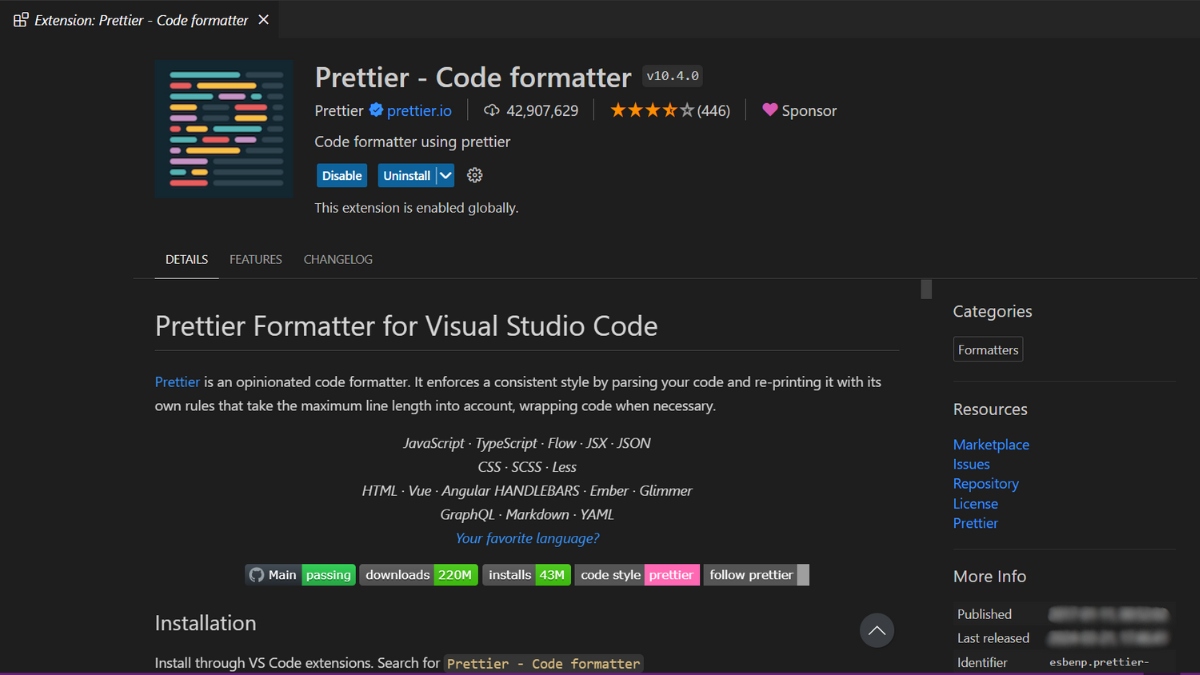Click the scroll-to-top arrow button
Screen dimensions: 1200x675
click(877, 630)
